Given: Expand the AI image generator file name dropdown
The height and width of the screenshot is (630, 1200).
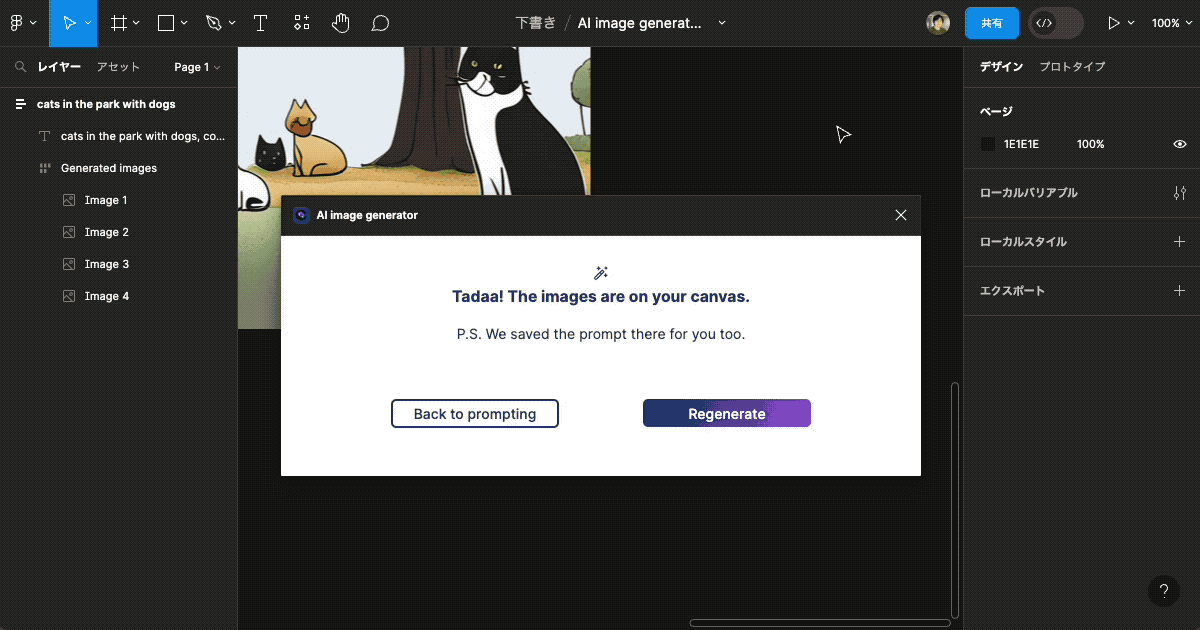Looking at the screenshot, I should tap(722, 22).
